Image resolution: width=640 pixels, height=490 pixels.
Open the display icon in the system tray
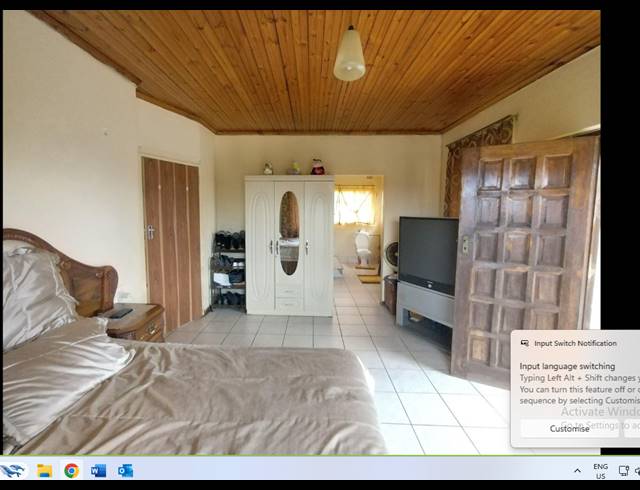coord(623,471)
